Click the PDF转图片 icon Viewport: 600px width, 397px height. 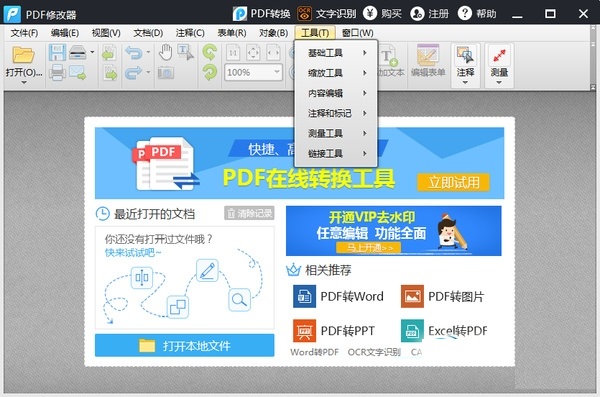(412, 296)
